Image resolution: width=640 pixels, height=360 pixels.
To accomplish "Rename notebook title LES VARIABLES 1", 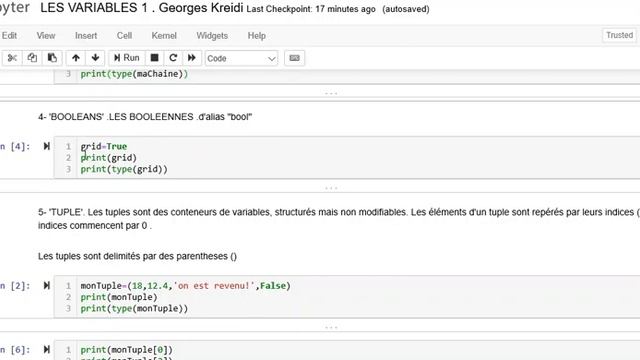I will click(x=141, y=8).
